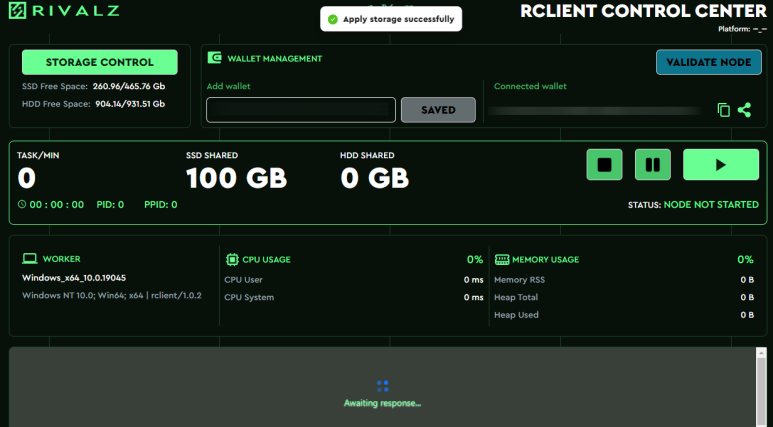This screenshot has height=427, width=773.
Task: Click the awaiting response loading spinner
Action: (383, 386)
